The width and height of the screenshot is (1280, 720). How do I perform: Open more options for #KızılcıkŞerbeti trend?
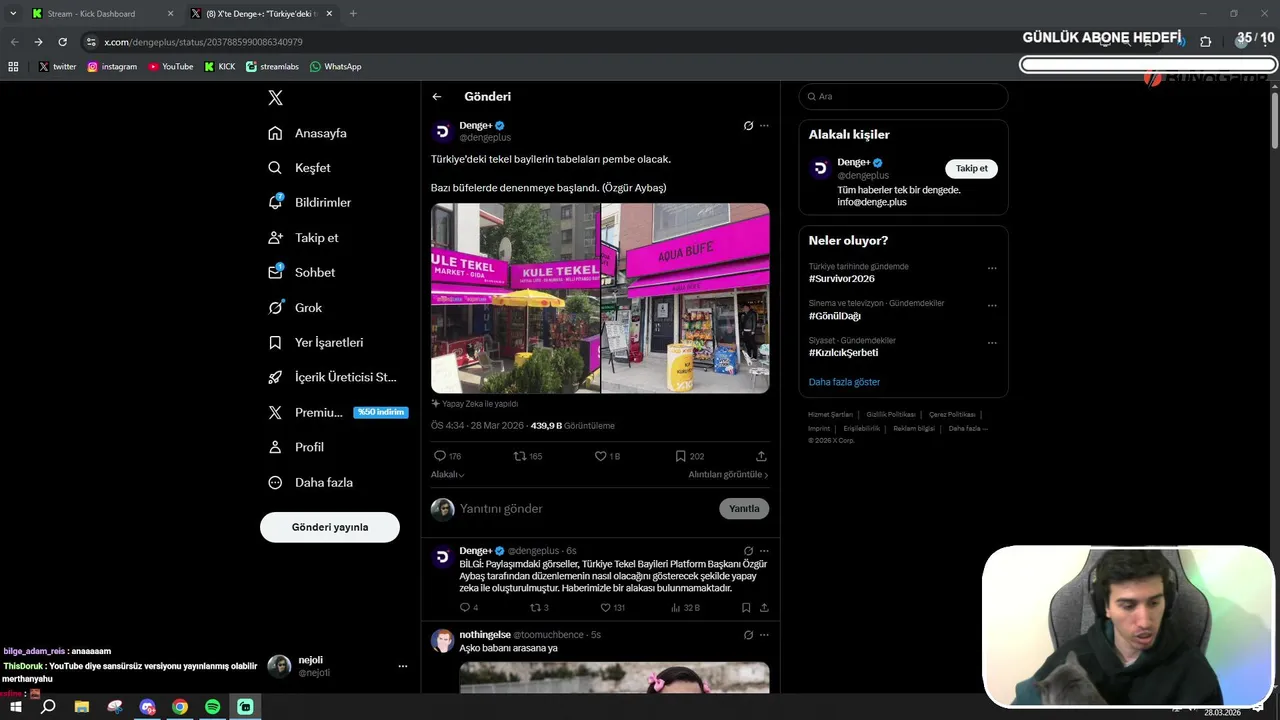[x=992, y=342]
